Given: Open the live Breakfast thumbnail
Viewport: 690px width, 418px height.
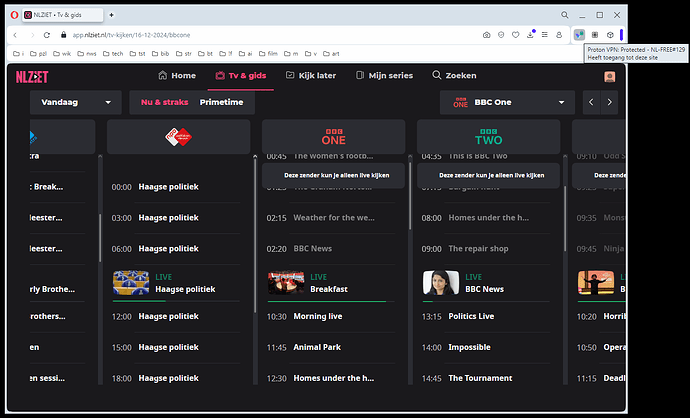Looking at the screenshot, I should tap(286, 282).
